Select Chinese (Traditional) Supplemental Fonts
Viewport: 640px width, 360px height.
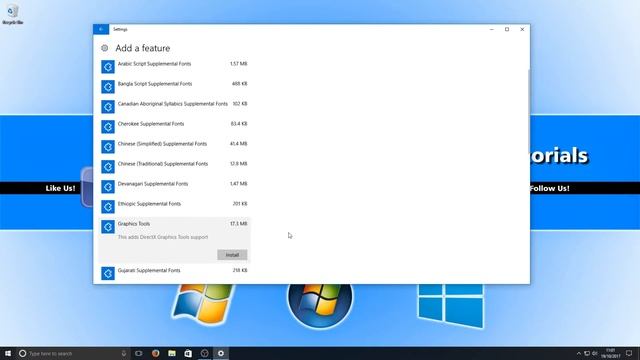[x=163, y=164]
